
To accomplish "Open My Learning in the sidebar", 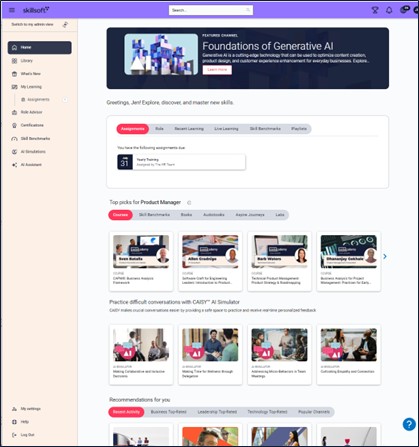I will click(31, 87).
